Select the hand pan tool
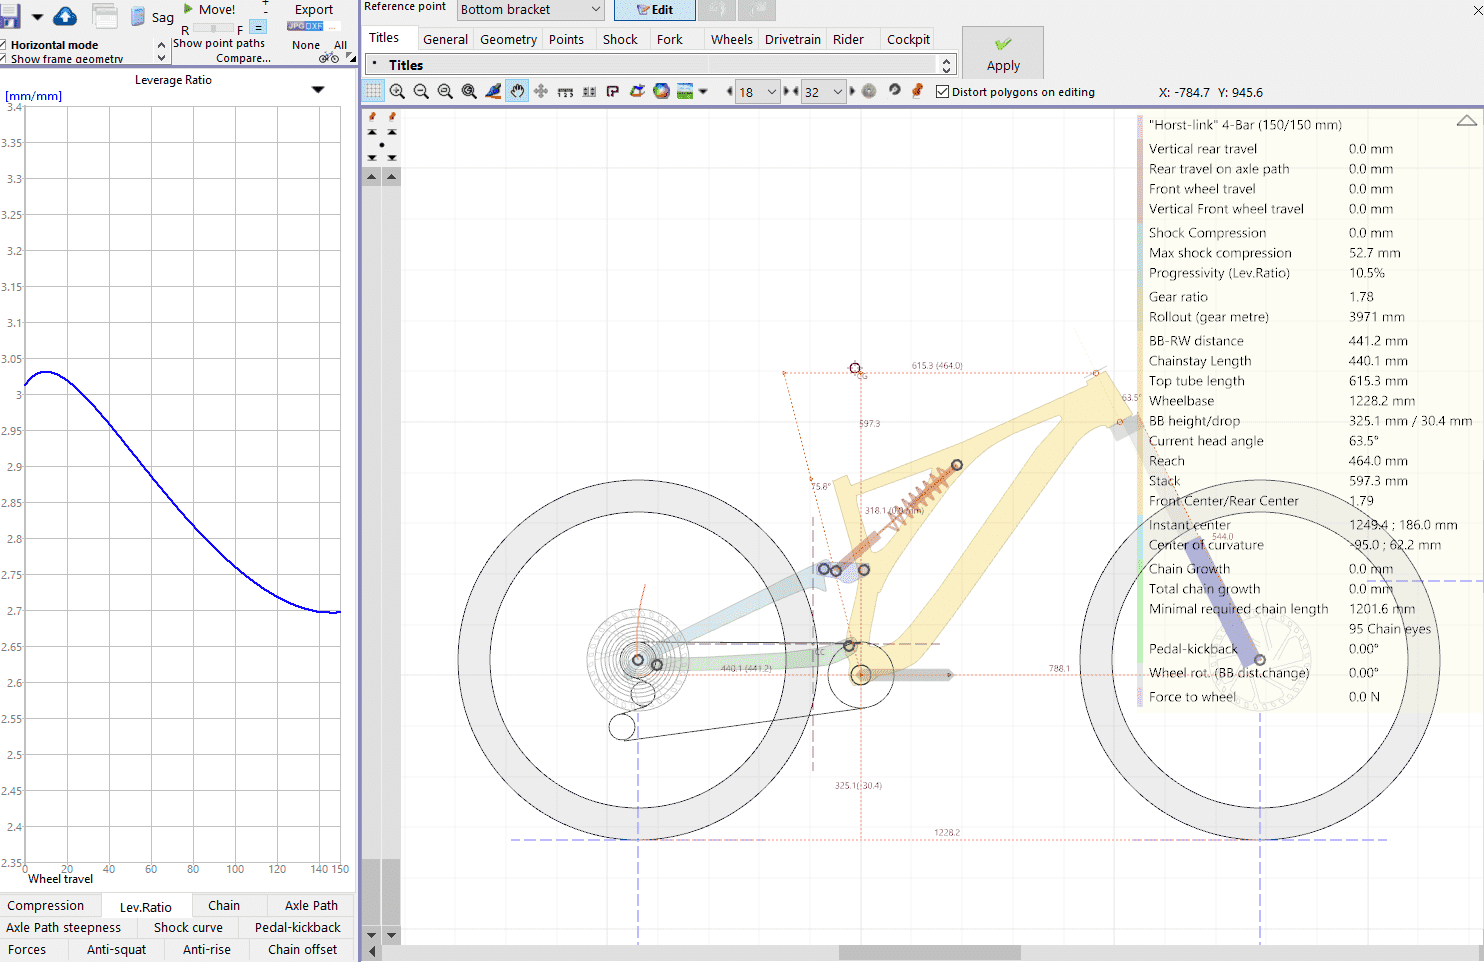Viewport: 1484px width, 962px height. point(517,91)
